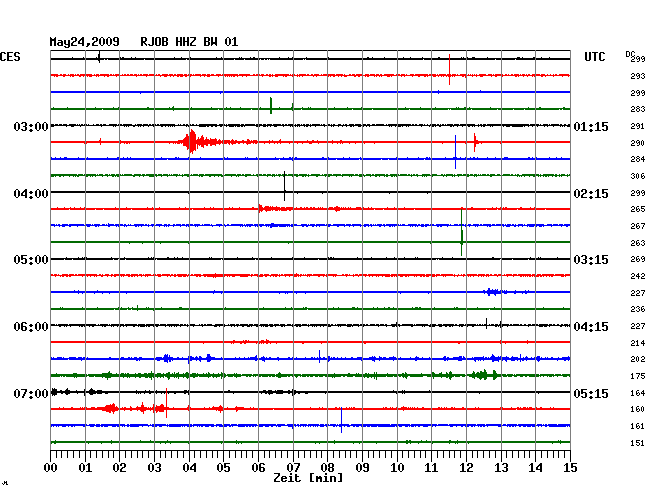
Task: Select the 07:00 CES time label
Action: [x=31, y=393]
